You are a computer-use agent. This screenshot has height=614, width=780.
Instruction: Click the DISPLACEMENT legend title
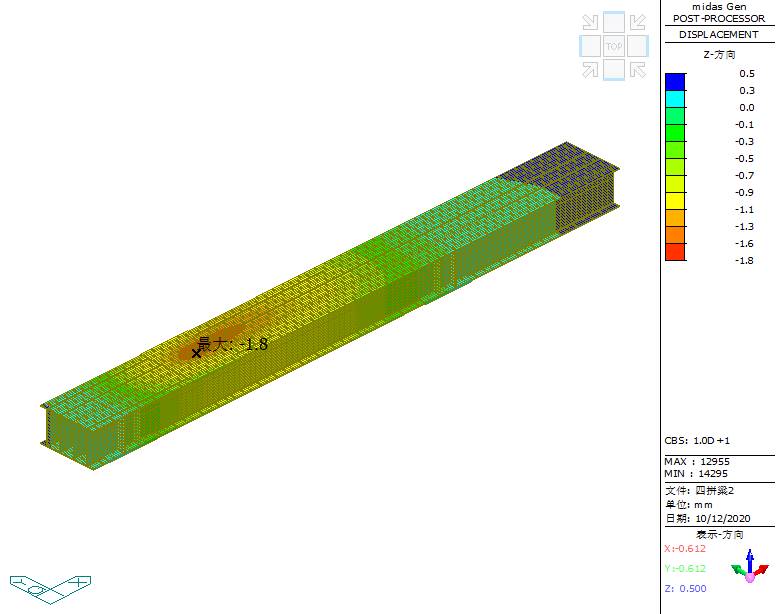pyautogui.click(x=718, y=35)
